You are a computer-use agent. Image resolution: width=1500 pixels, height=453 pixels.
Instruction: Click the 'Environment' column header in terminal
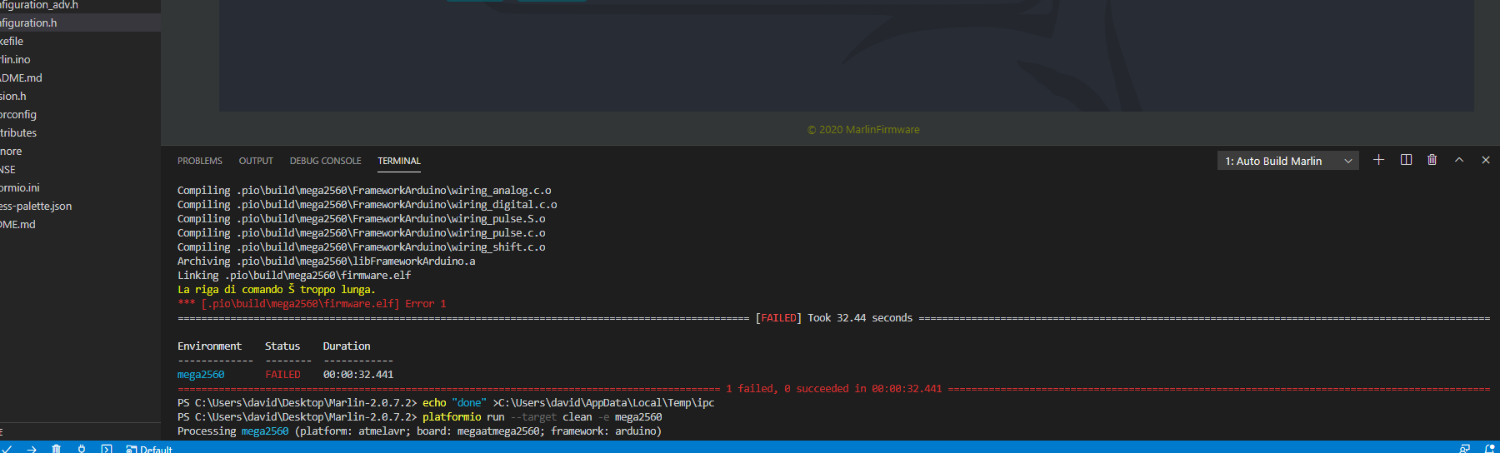point(209,346)
